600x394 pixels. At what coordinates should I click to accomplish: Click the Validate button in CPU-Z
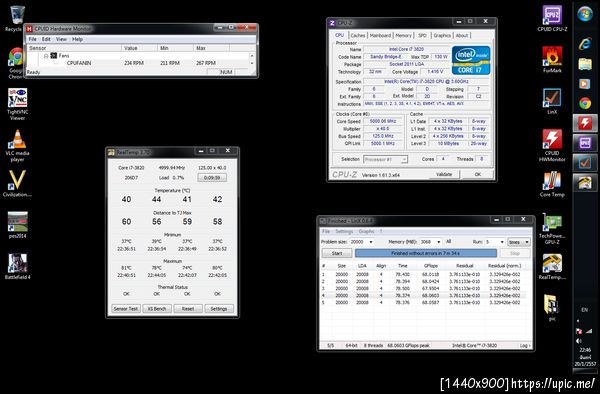pos(443,174)
